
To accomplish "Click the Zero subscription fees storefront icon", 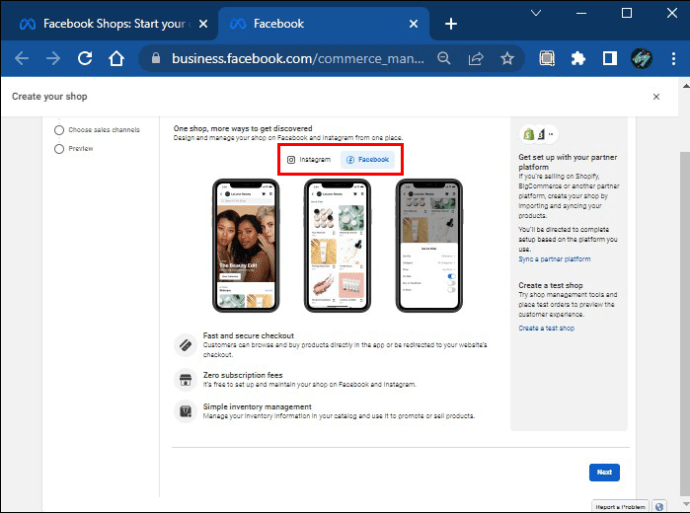I will click(186, 380).
